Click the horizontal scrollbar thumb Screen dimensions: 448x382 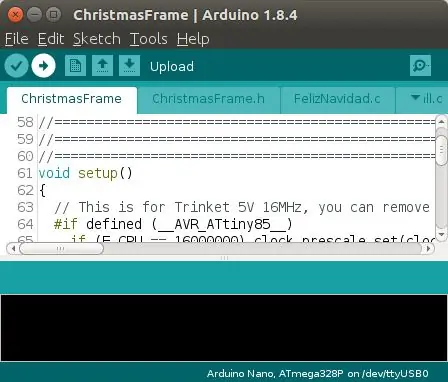pos(61,248)
